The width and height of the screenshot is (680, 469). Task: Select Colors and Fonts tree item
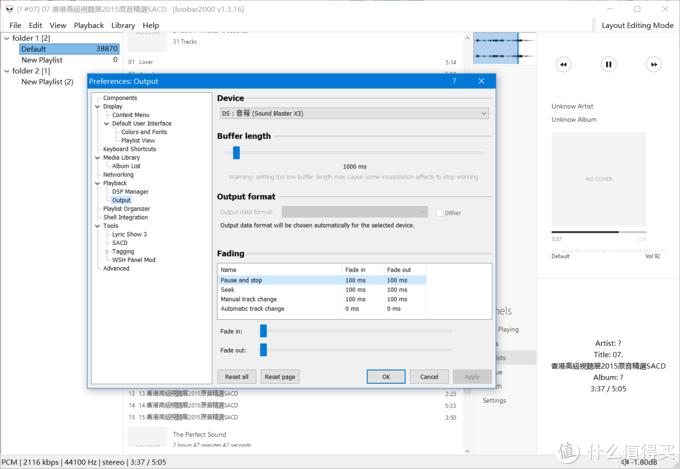[x=144, y=132]
